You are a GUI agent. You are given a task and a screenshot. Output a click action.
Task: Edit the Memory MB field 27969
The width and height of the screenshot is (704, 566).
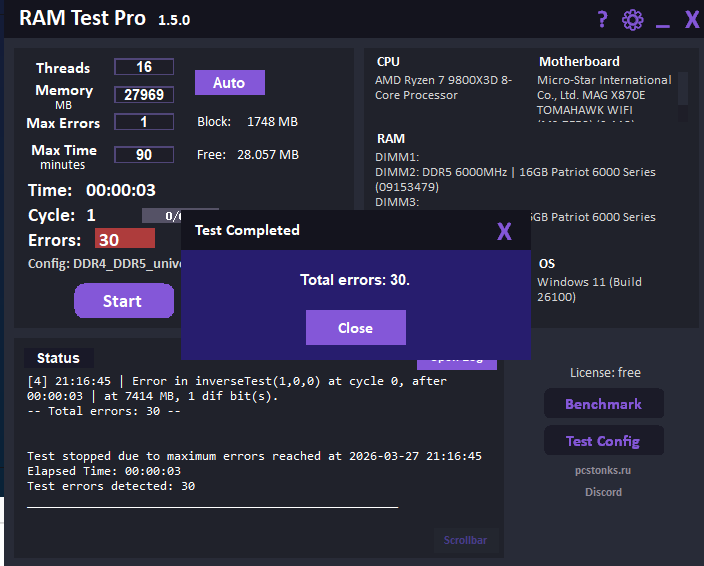144,95
